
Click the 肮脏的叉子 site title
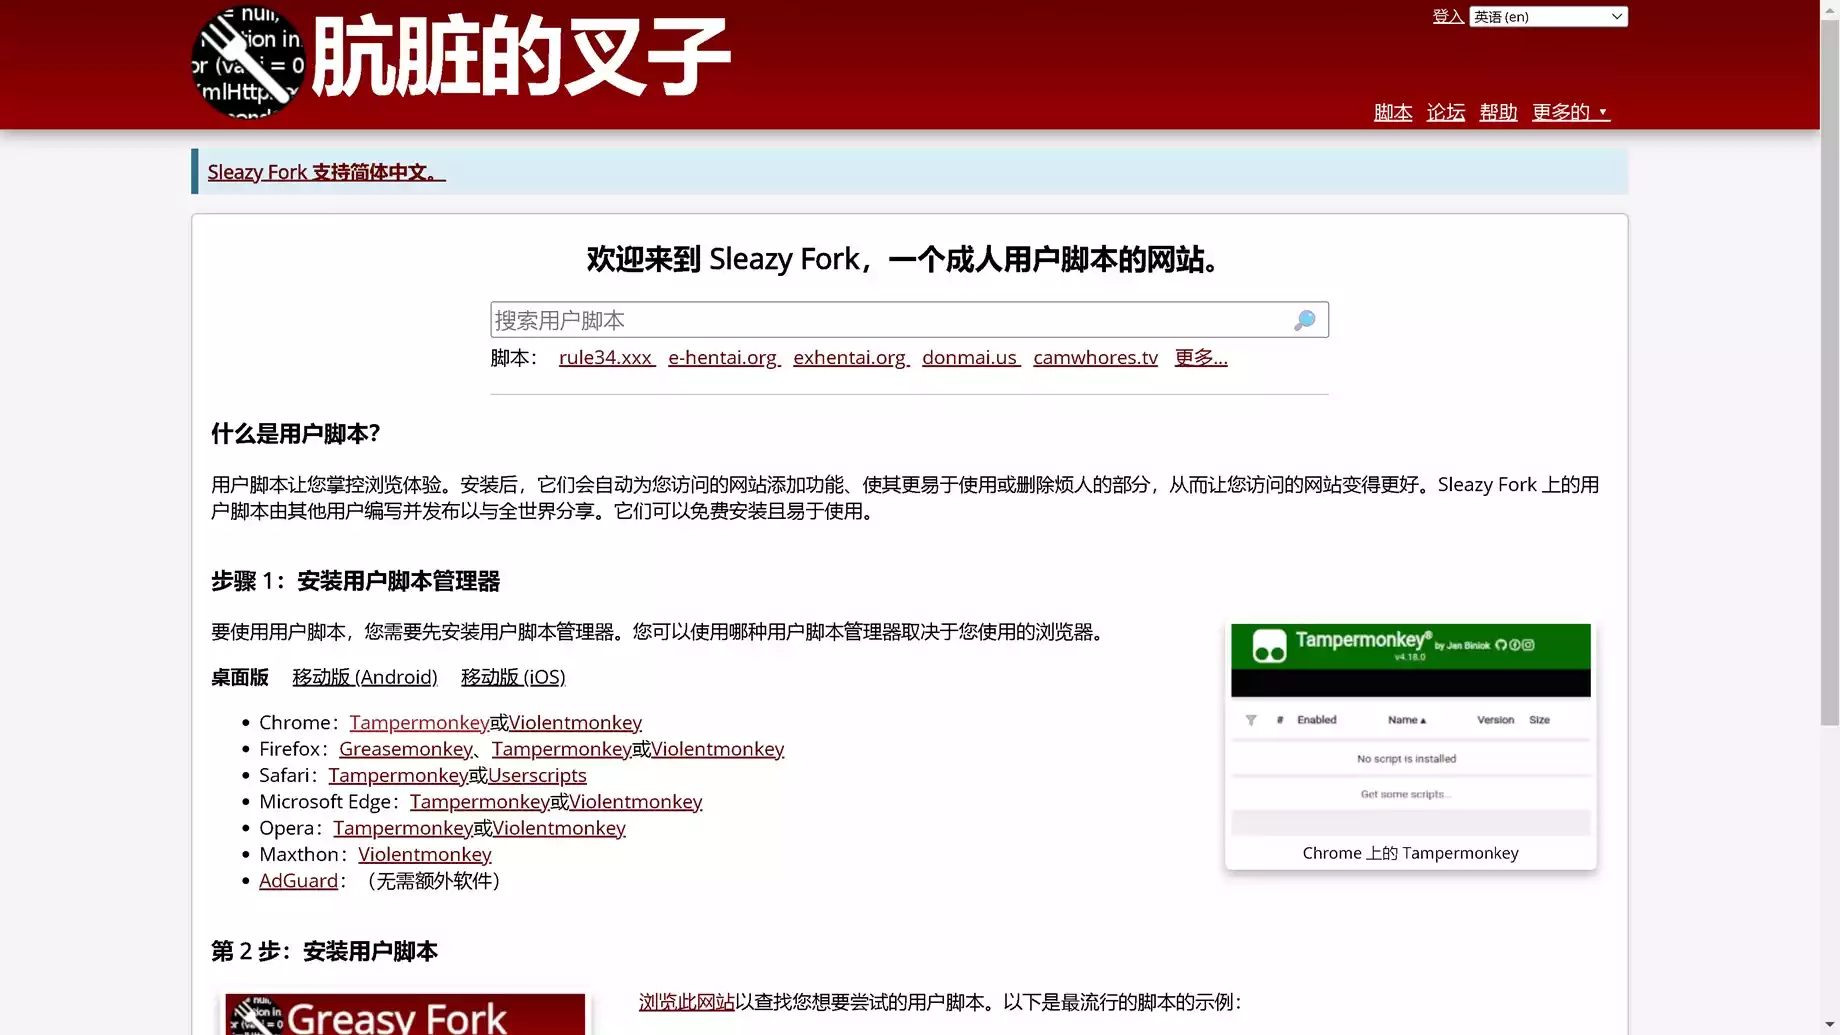[x=521, y=57]
